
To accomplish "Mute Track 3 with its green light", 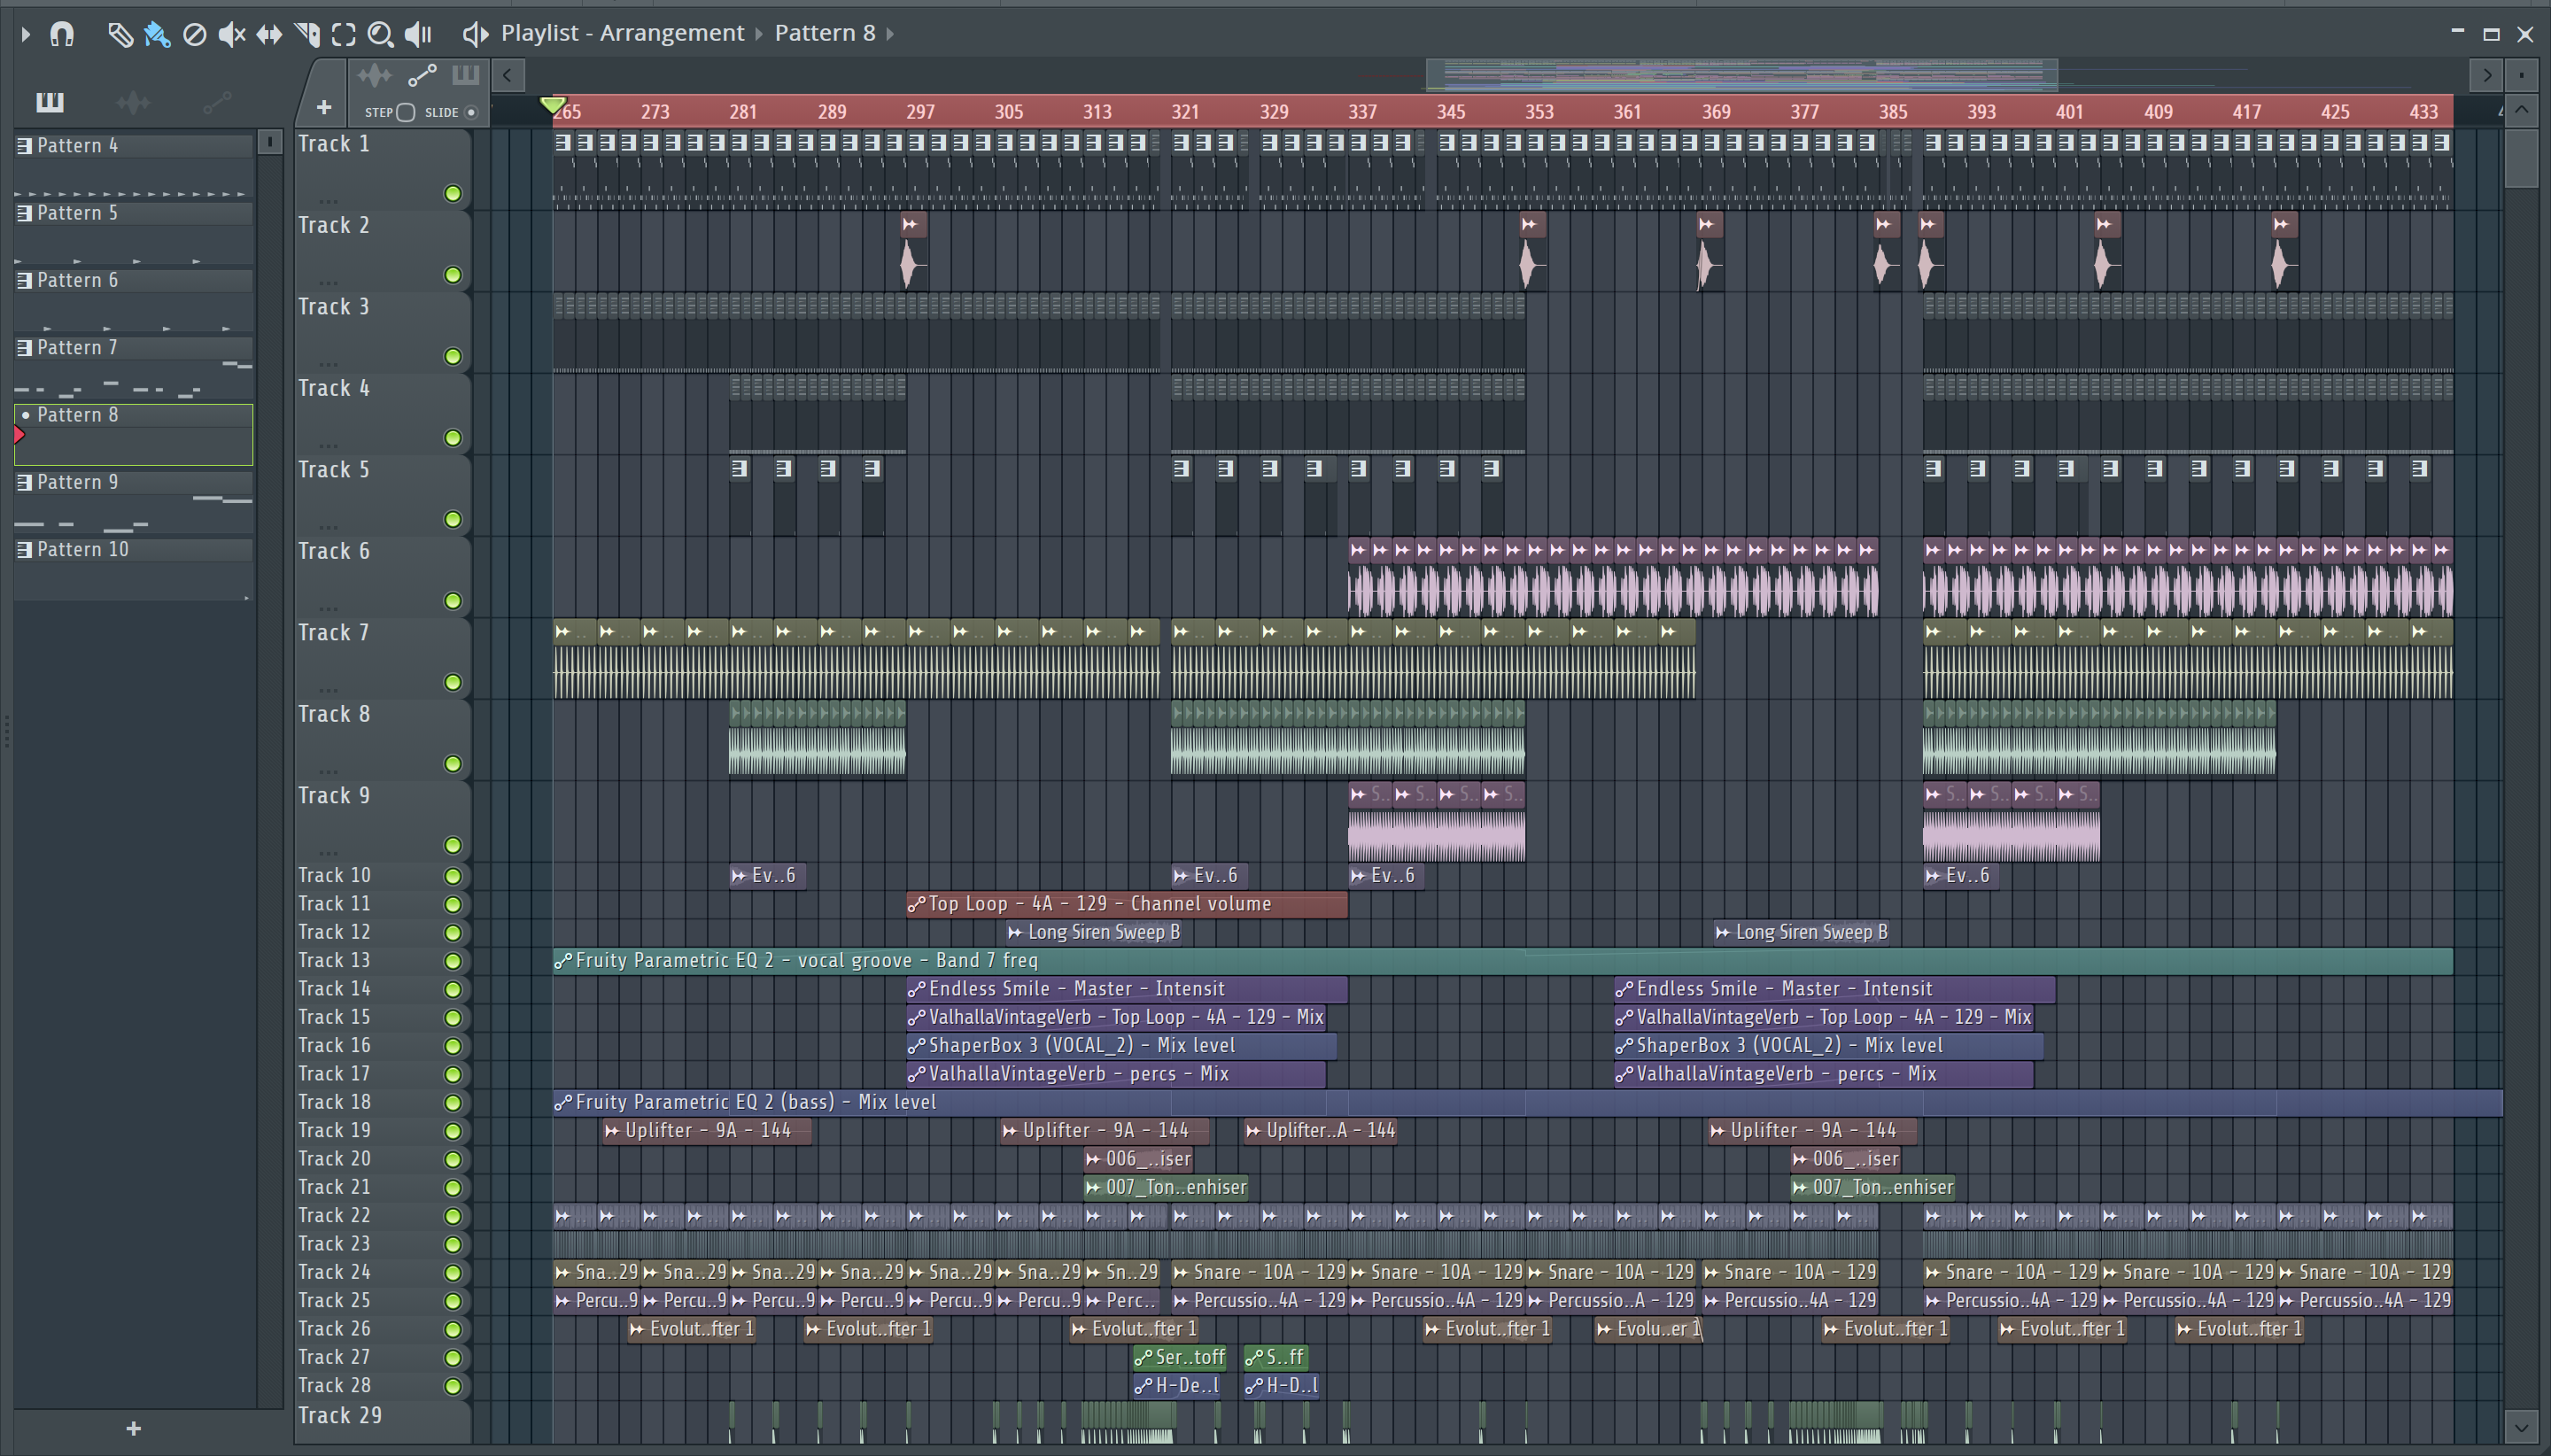I will pyautogui.click(x=453, y=357).
